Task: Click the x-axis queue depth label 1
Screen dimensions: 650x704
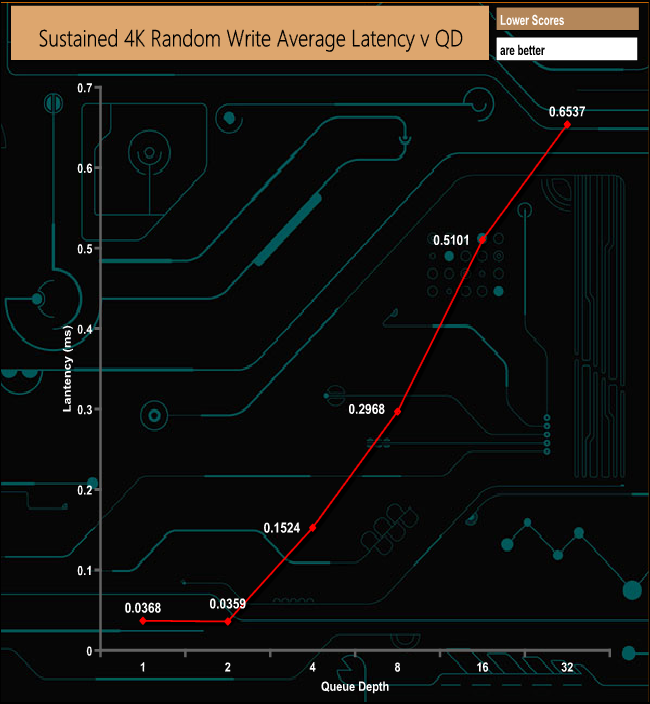Action: [x=143, y=667]
